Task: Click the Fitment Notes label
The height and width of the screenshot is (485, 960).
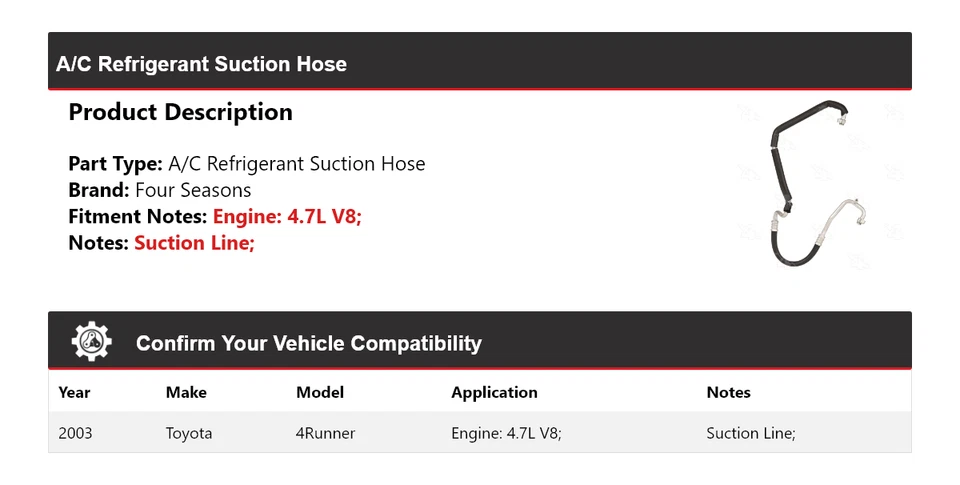Action: (x=138, y=216)
